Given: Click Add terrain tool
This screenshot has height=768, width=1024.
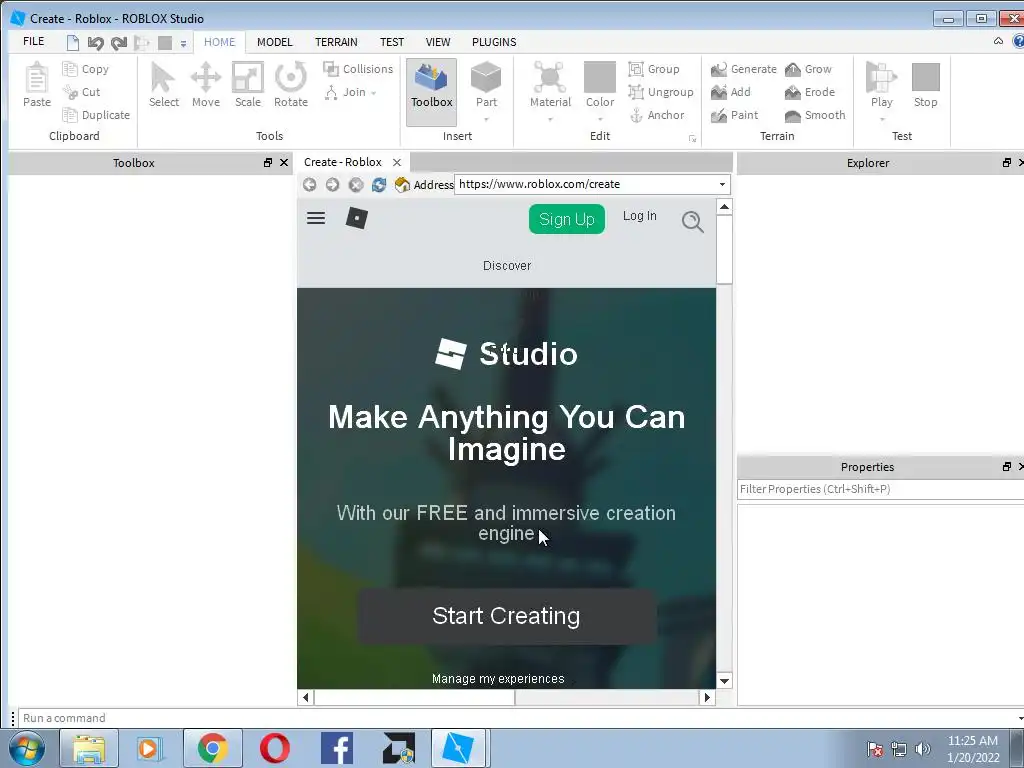Looking at the screenshot, I should point(730,92).
